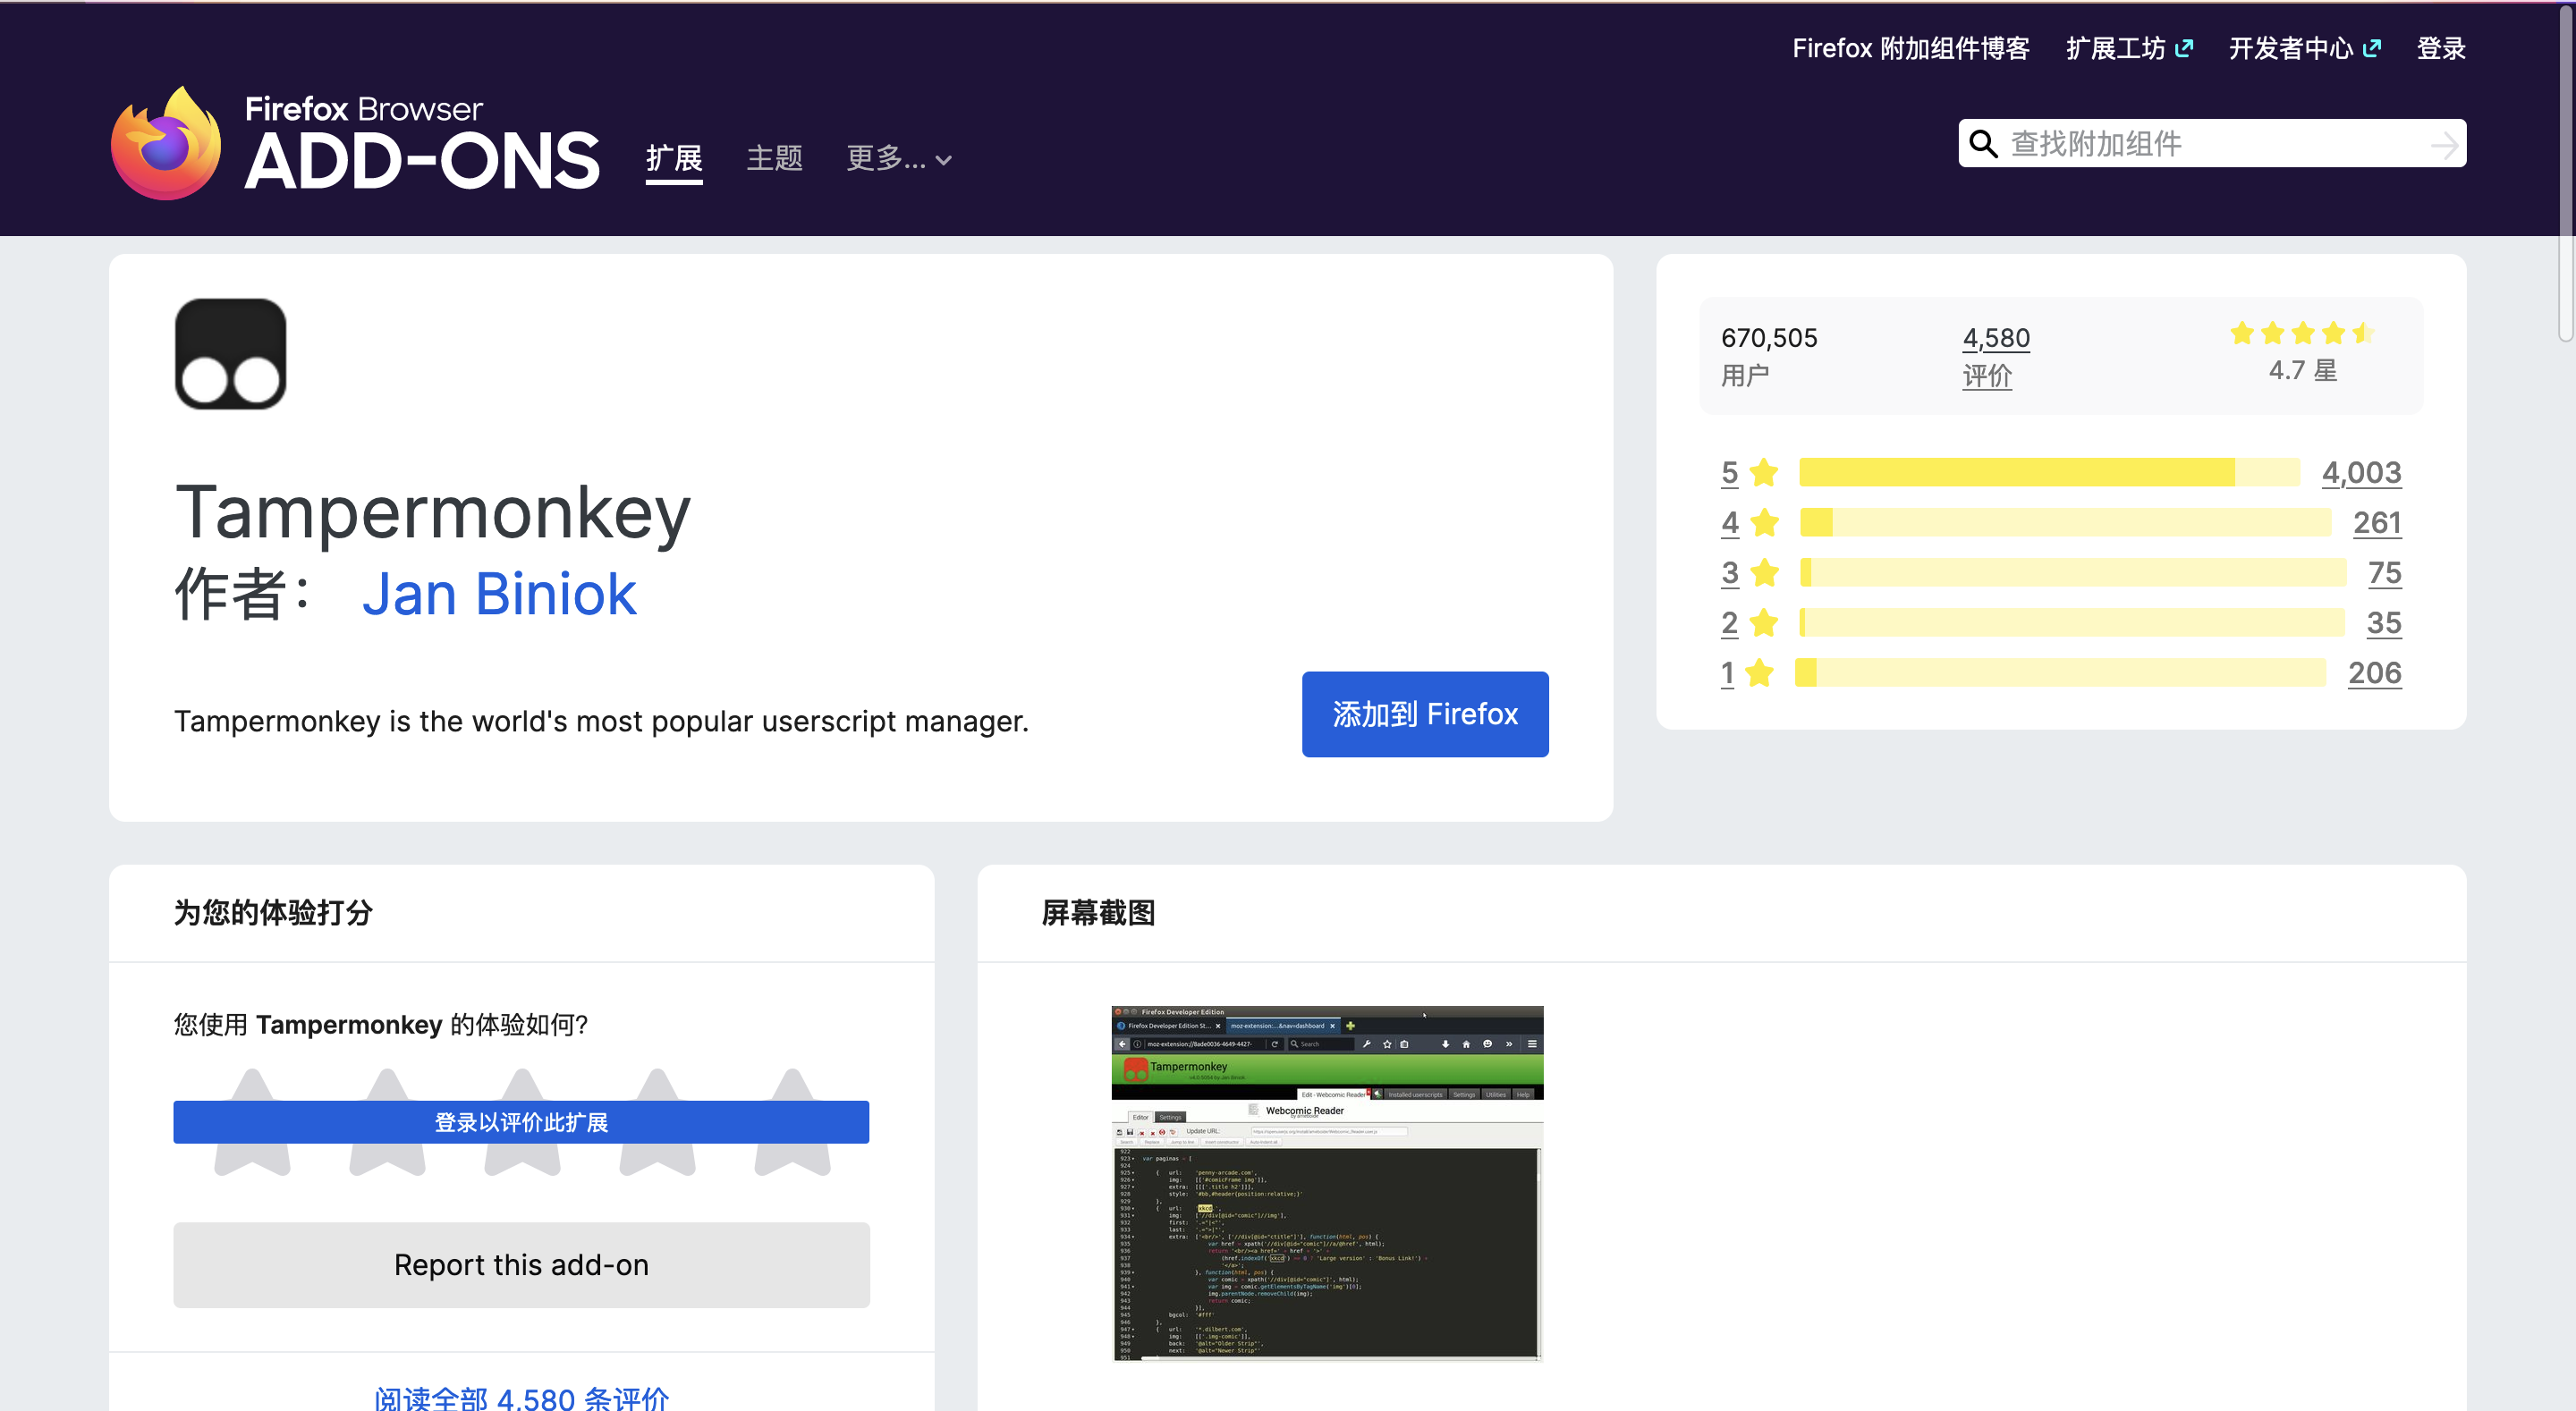Click the external link icon next to 扩展工坊

2184,48
